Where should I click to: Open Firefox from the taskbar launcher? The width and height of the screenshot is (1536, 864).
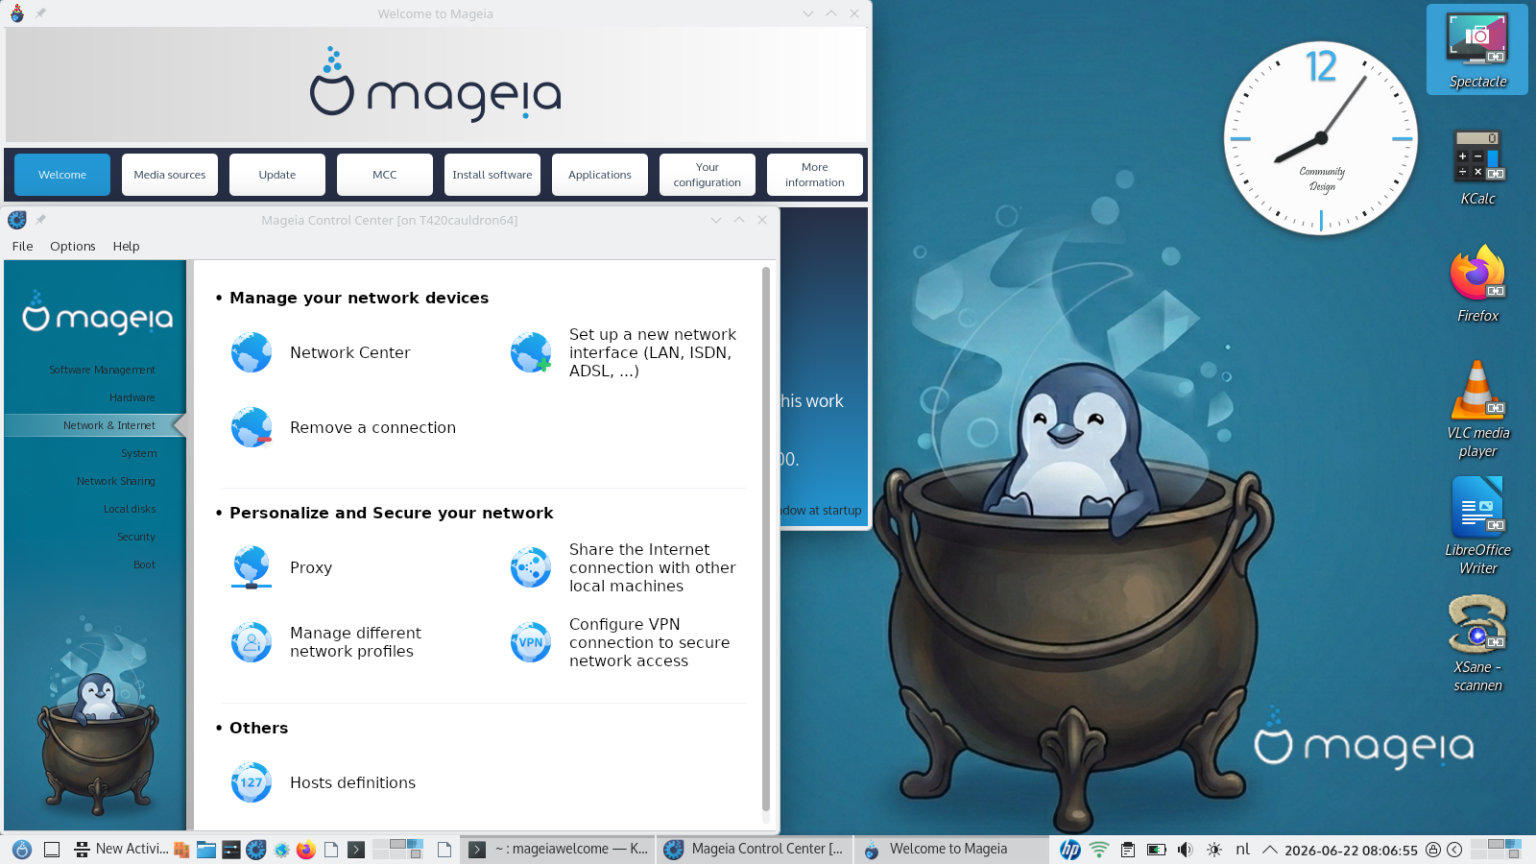pyautogui.click(x=306, y=850)
